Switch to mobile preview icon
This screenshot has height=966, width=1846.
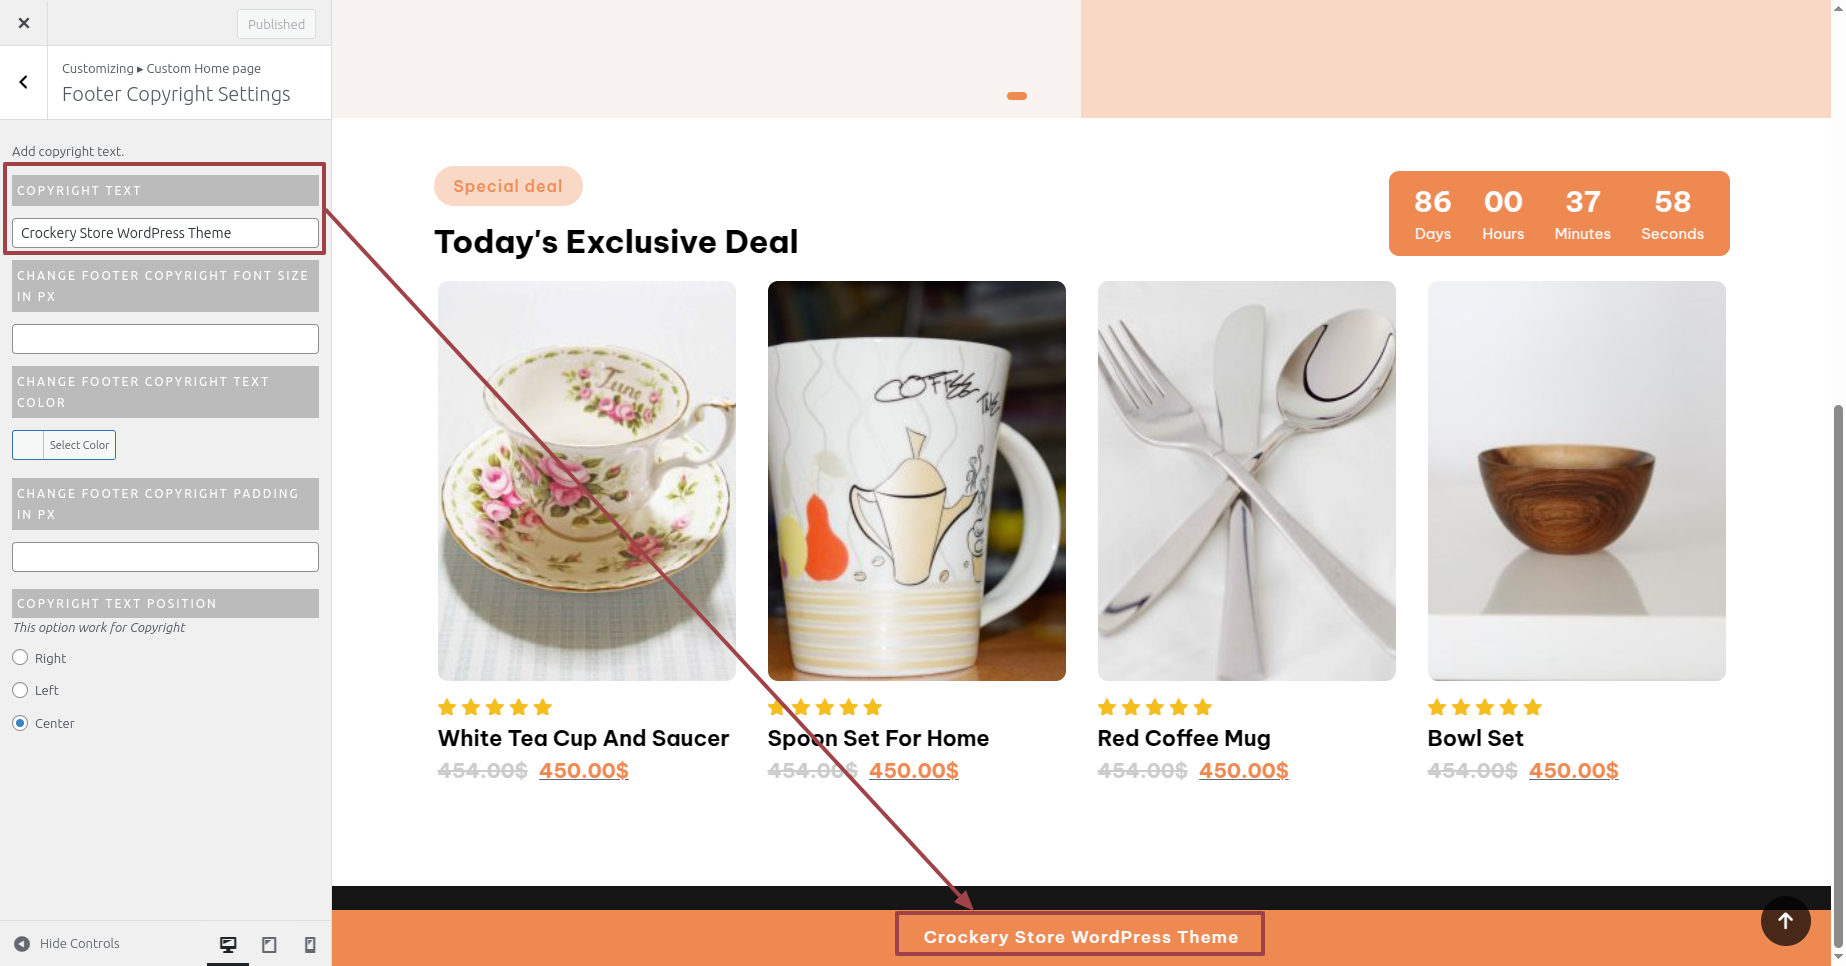pos(310,944)
